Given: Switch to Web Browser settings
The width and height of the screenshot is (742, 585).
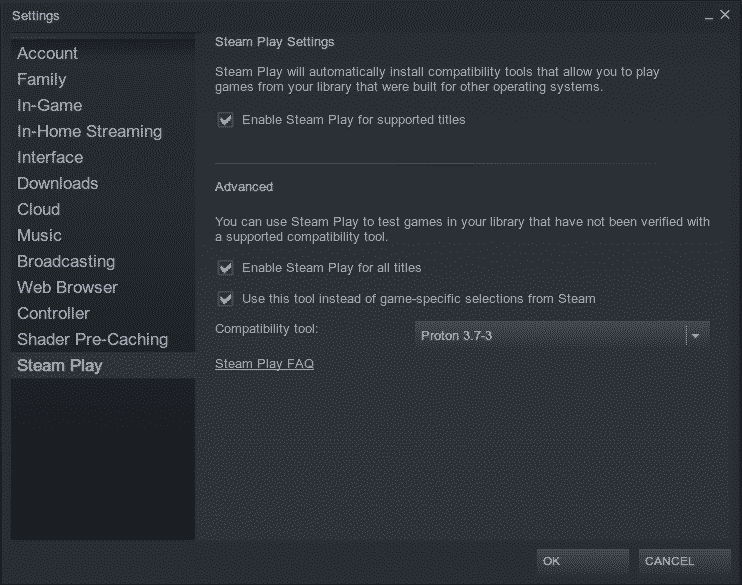Looking at the screenshot, I should click(67, 287).
